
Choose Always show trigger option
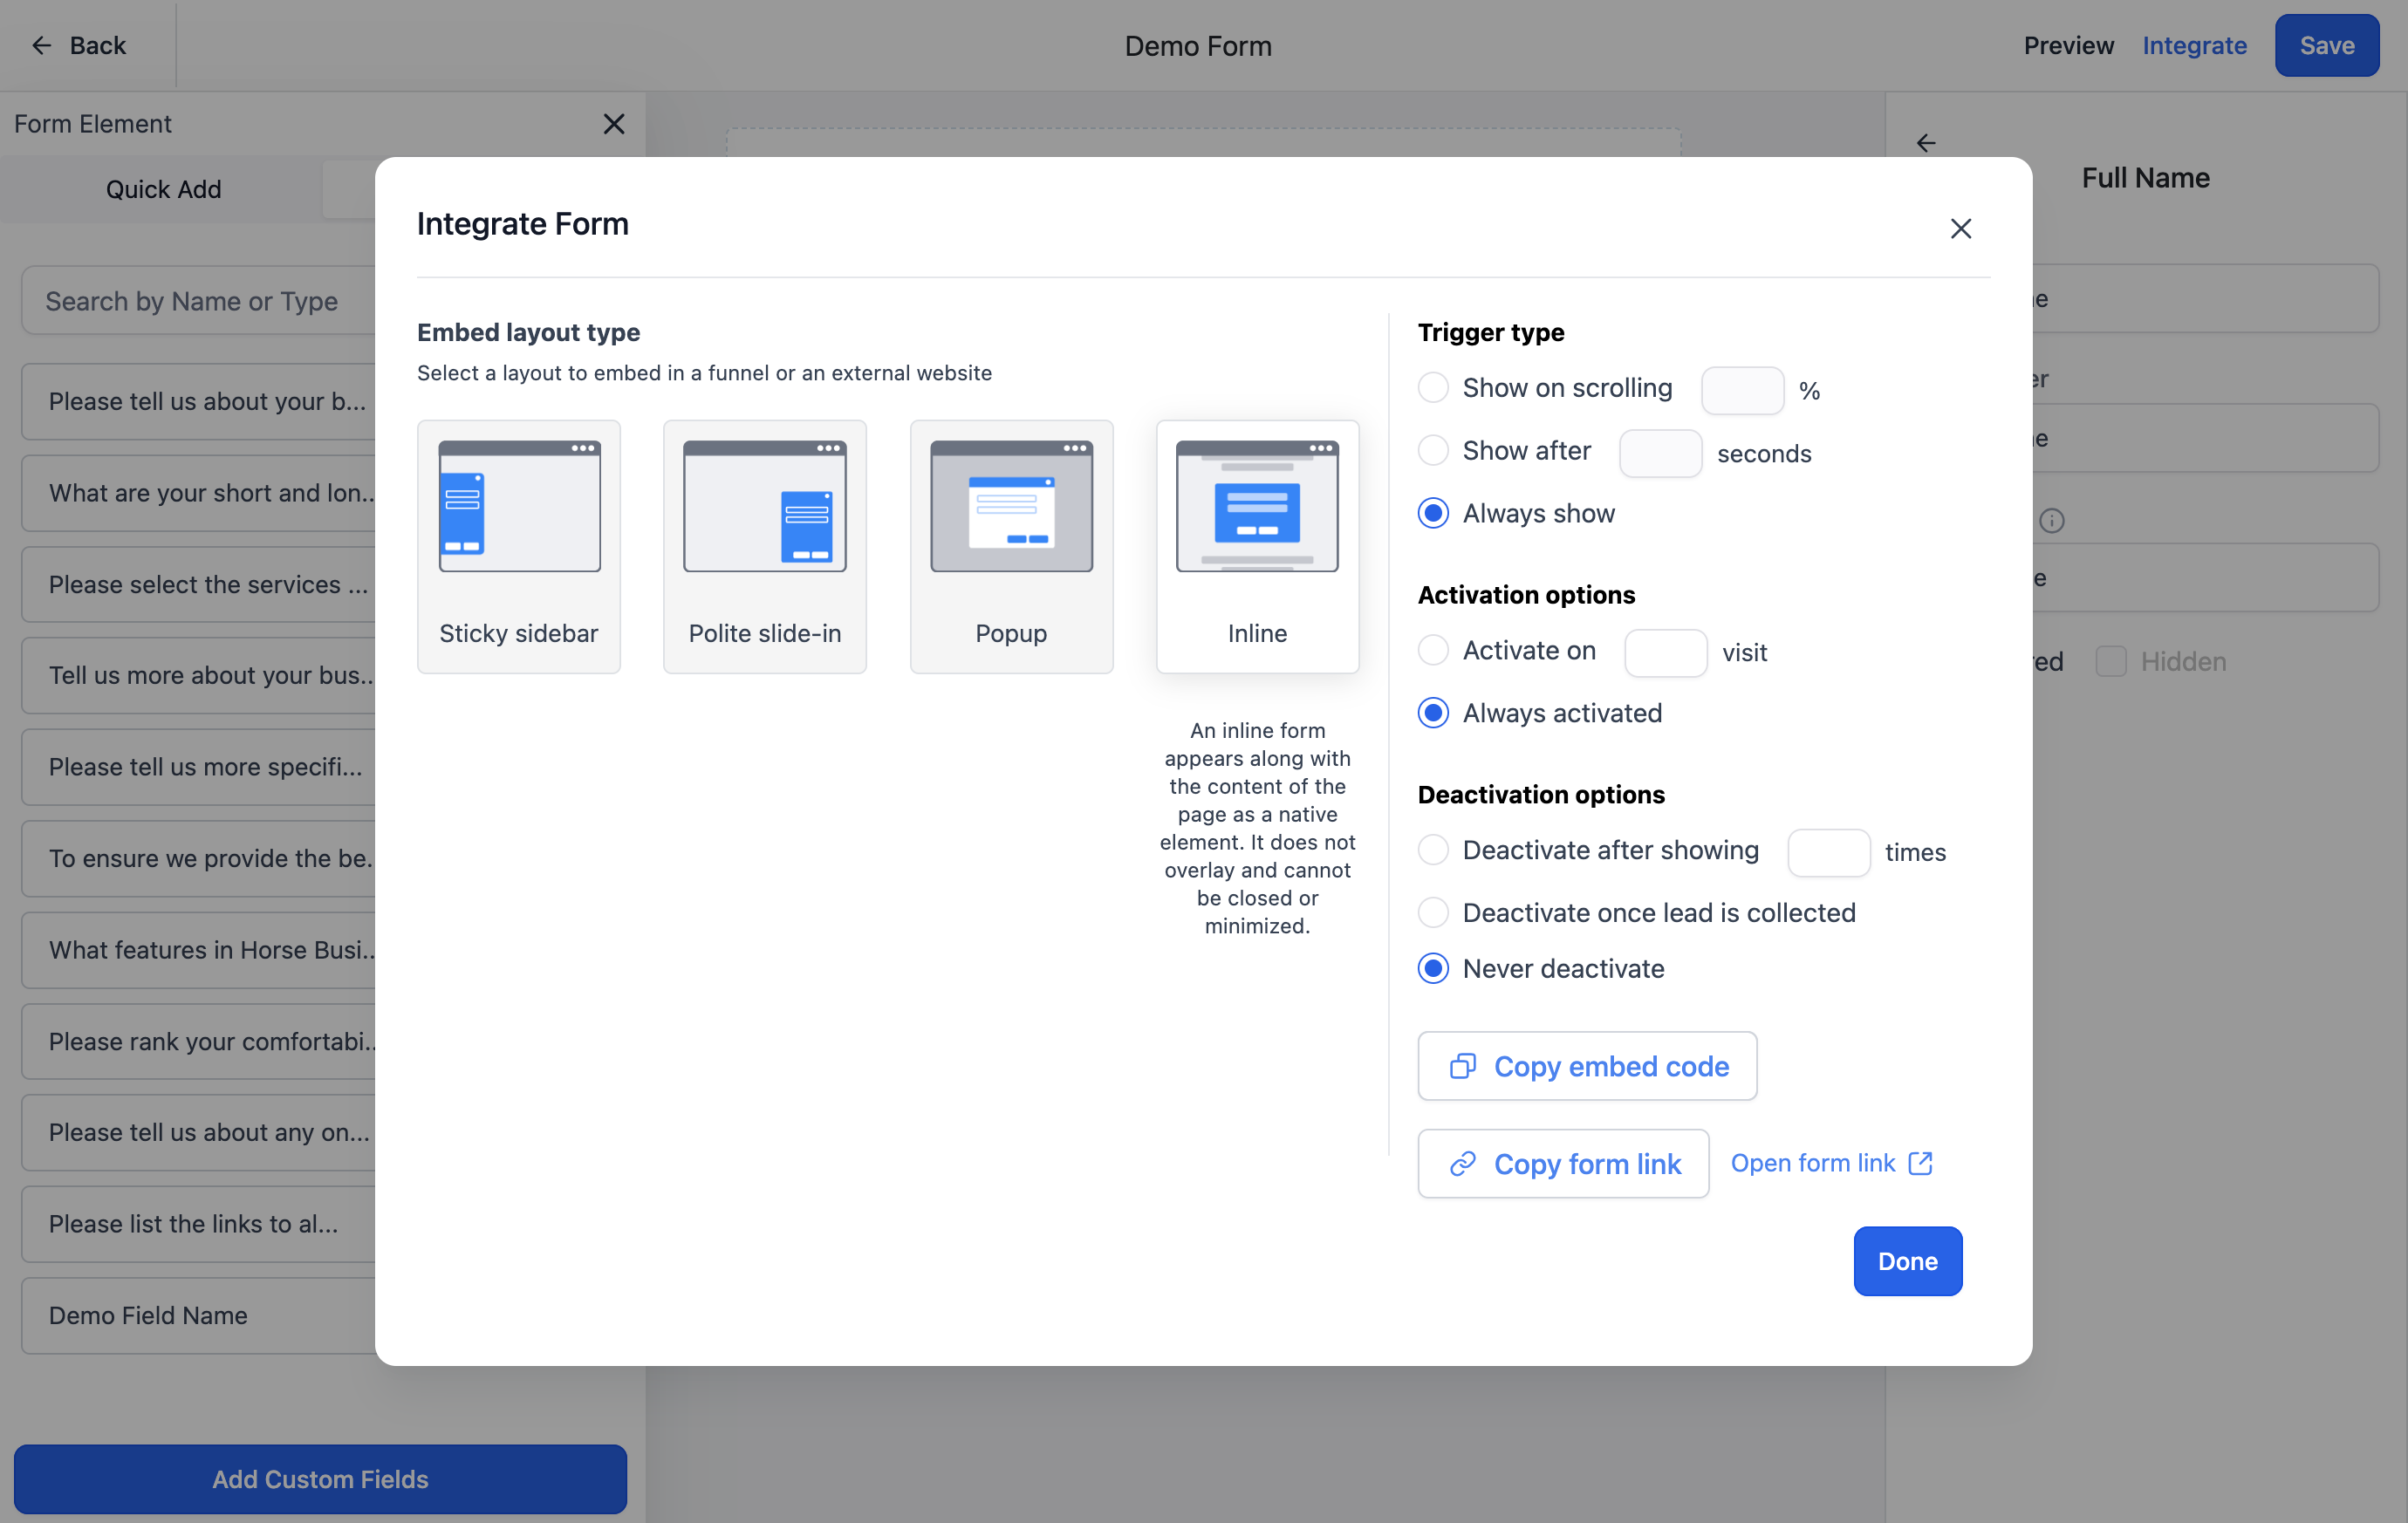(1433, 513)
